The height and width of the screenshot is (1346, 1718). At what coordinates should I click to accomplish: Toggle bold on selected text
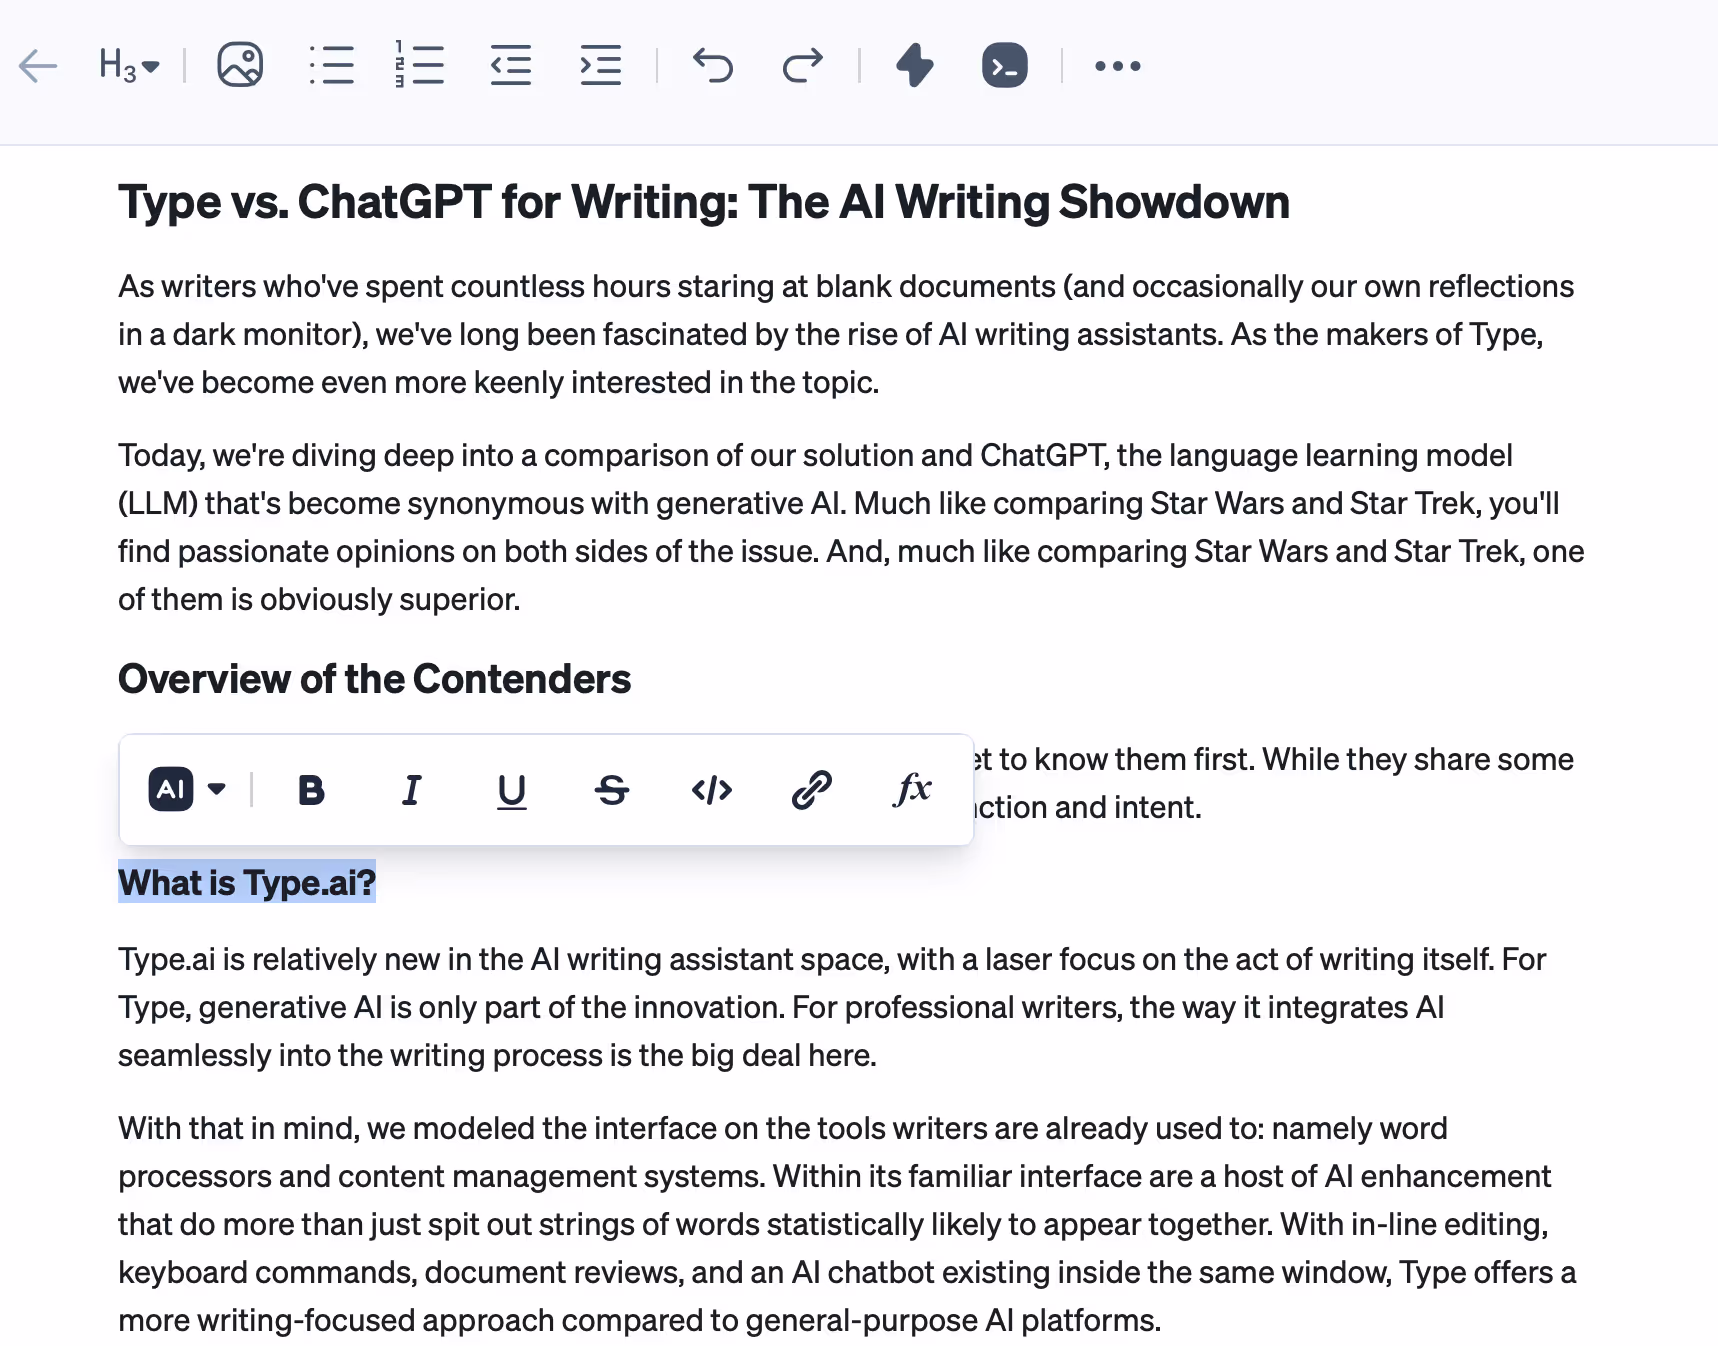[x=311, y=790]
